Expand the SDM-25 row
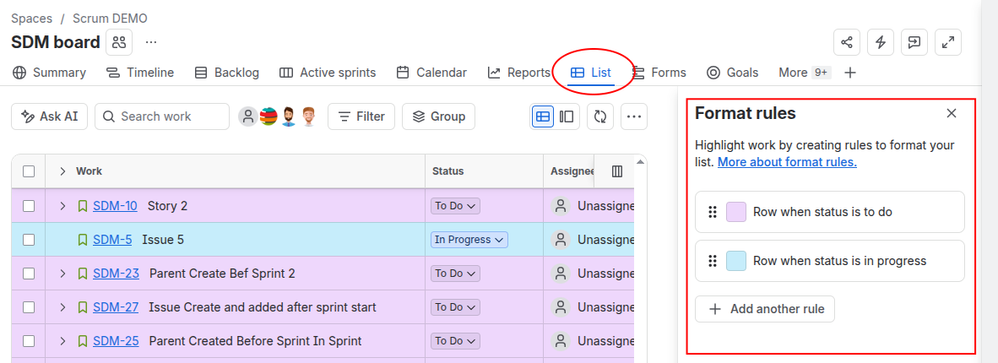This screenshot has width=998, height=363. [x=62, y=341]
